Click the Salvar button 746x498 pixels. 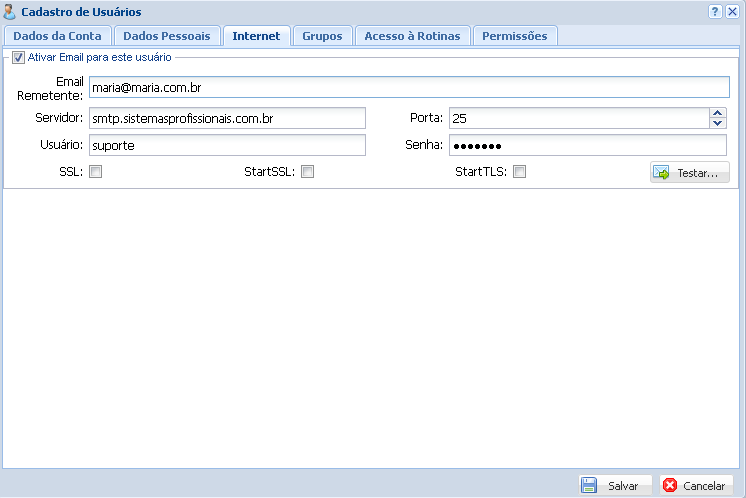click(615, 485)
